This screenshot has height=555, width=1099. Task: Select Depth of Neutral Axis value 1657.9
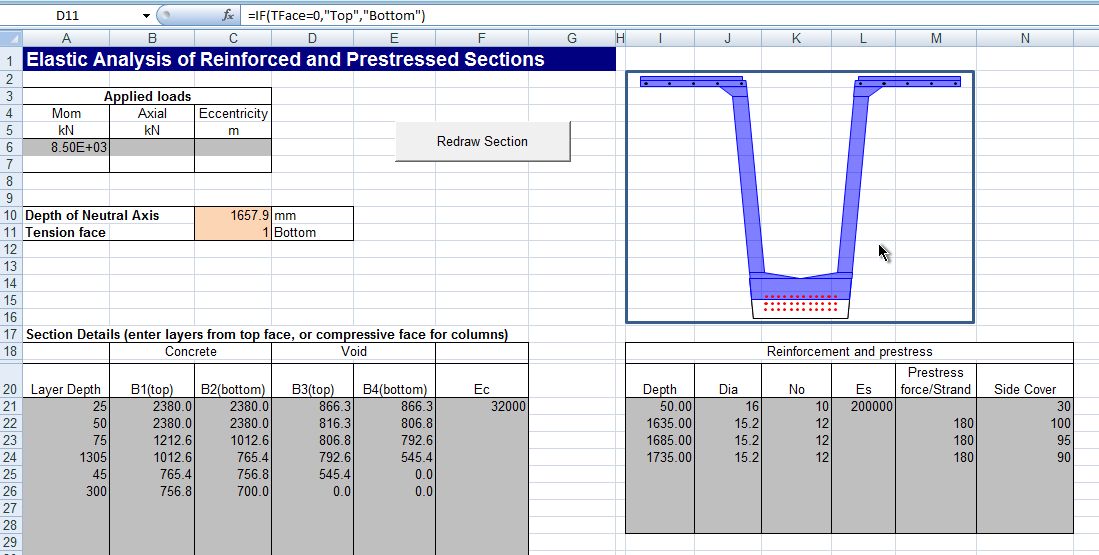click(x=233, y=215)
